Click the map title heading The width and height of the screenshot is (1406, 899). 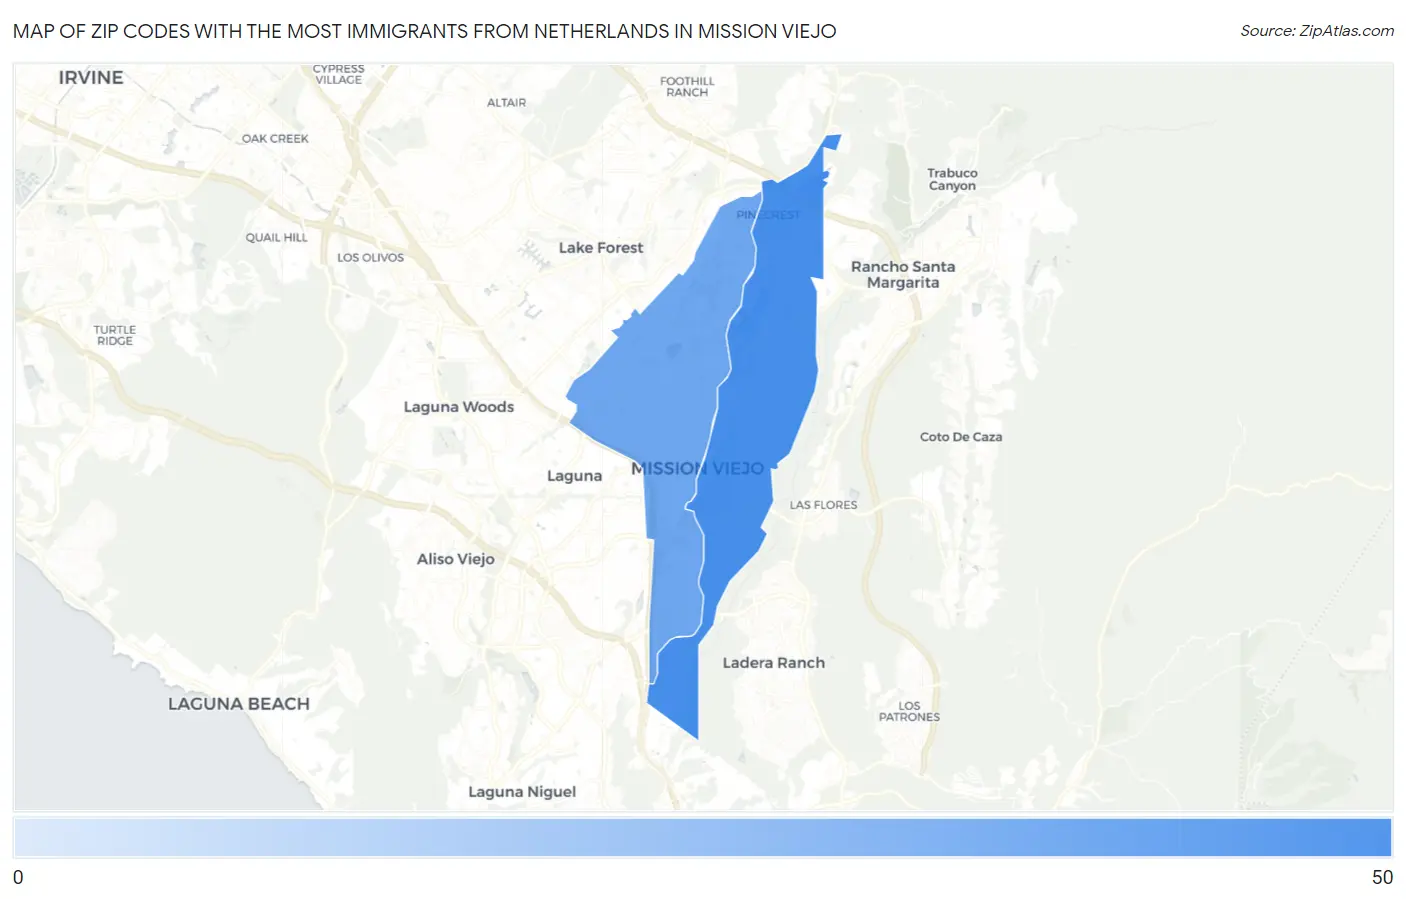[x=424, y=31]
